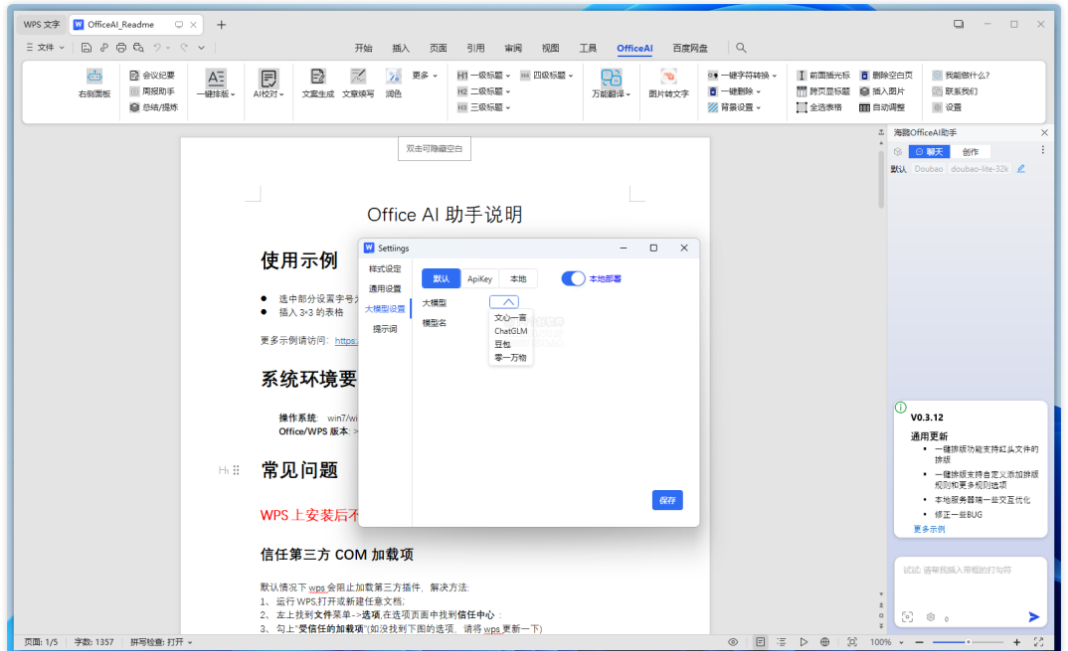Click the 图片转文字 OCR icon

point(668,78)
